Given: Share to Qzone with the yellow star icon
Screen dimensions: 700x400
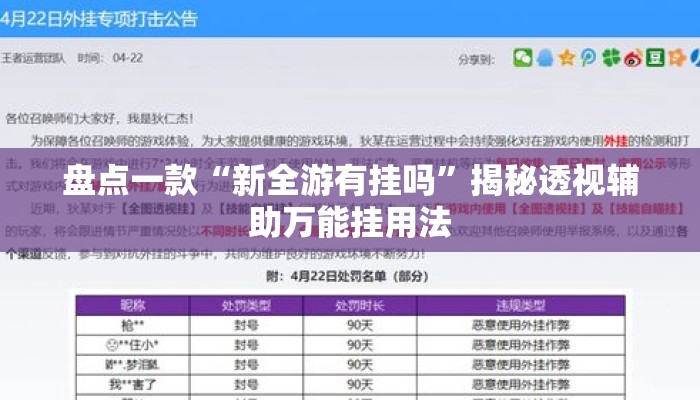Looking at the screenshot, I should pyautogui.click(x=567, y=58).
